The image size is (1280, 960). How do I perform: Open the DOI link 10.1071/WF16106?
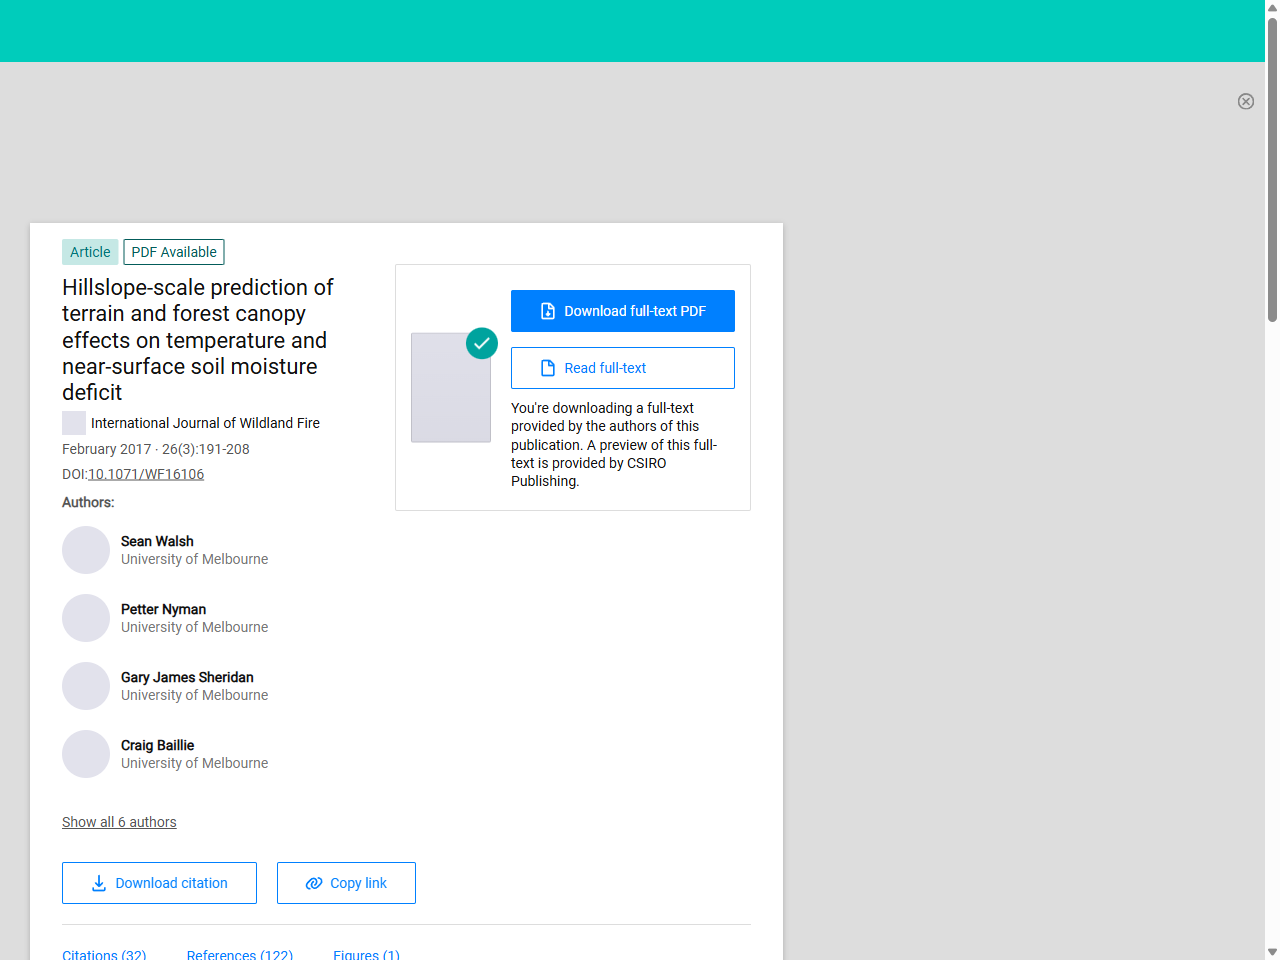click(x=146, y=474)
